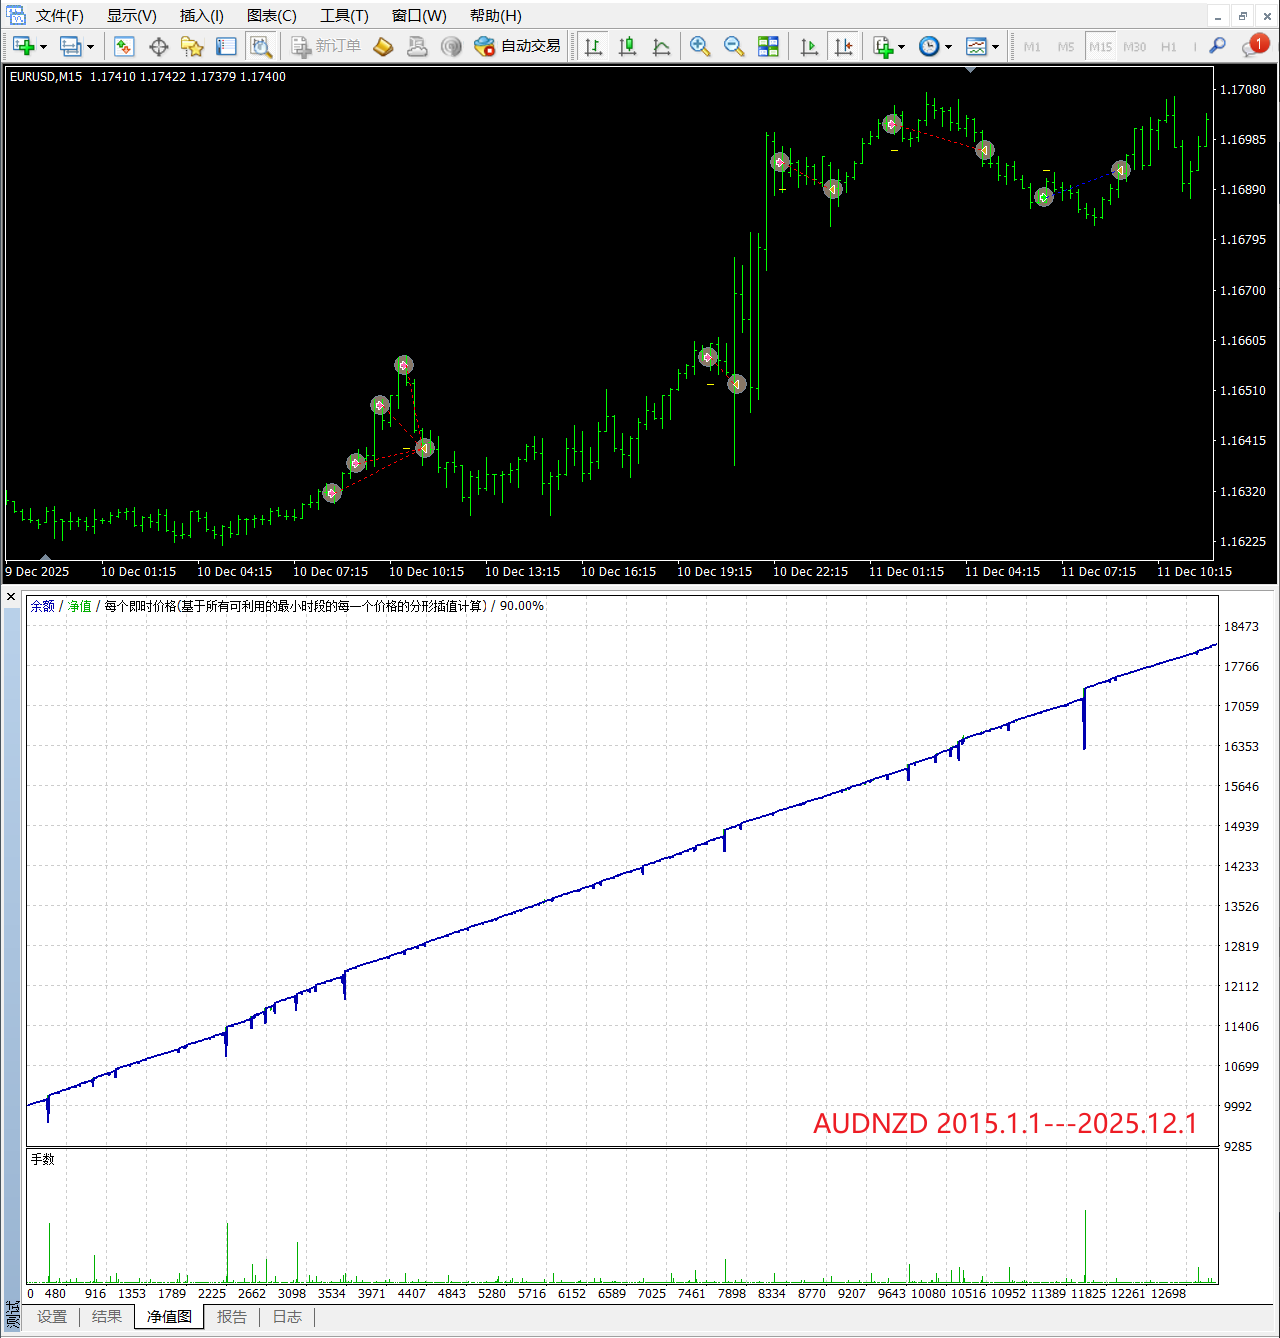Click the search magnifier icon
The height and width of the screenshot is (1338, 1280).
[x=1217, y=46]
